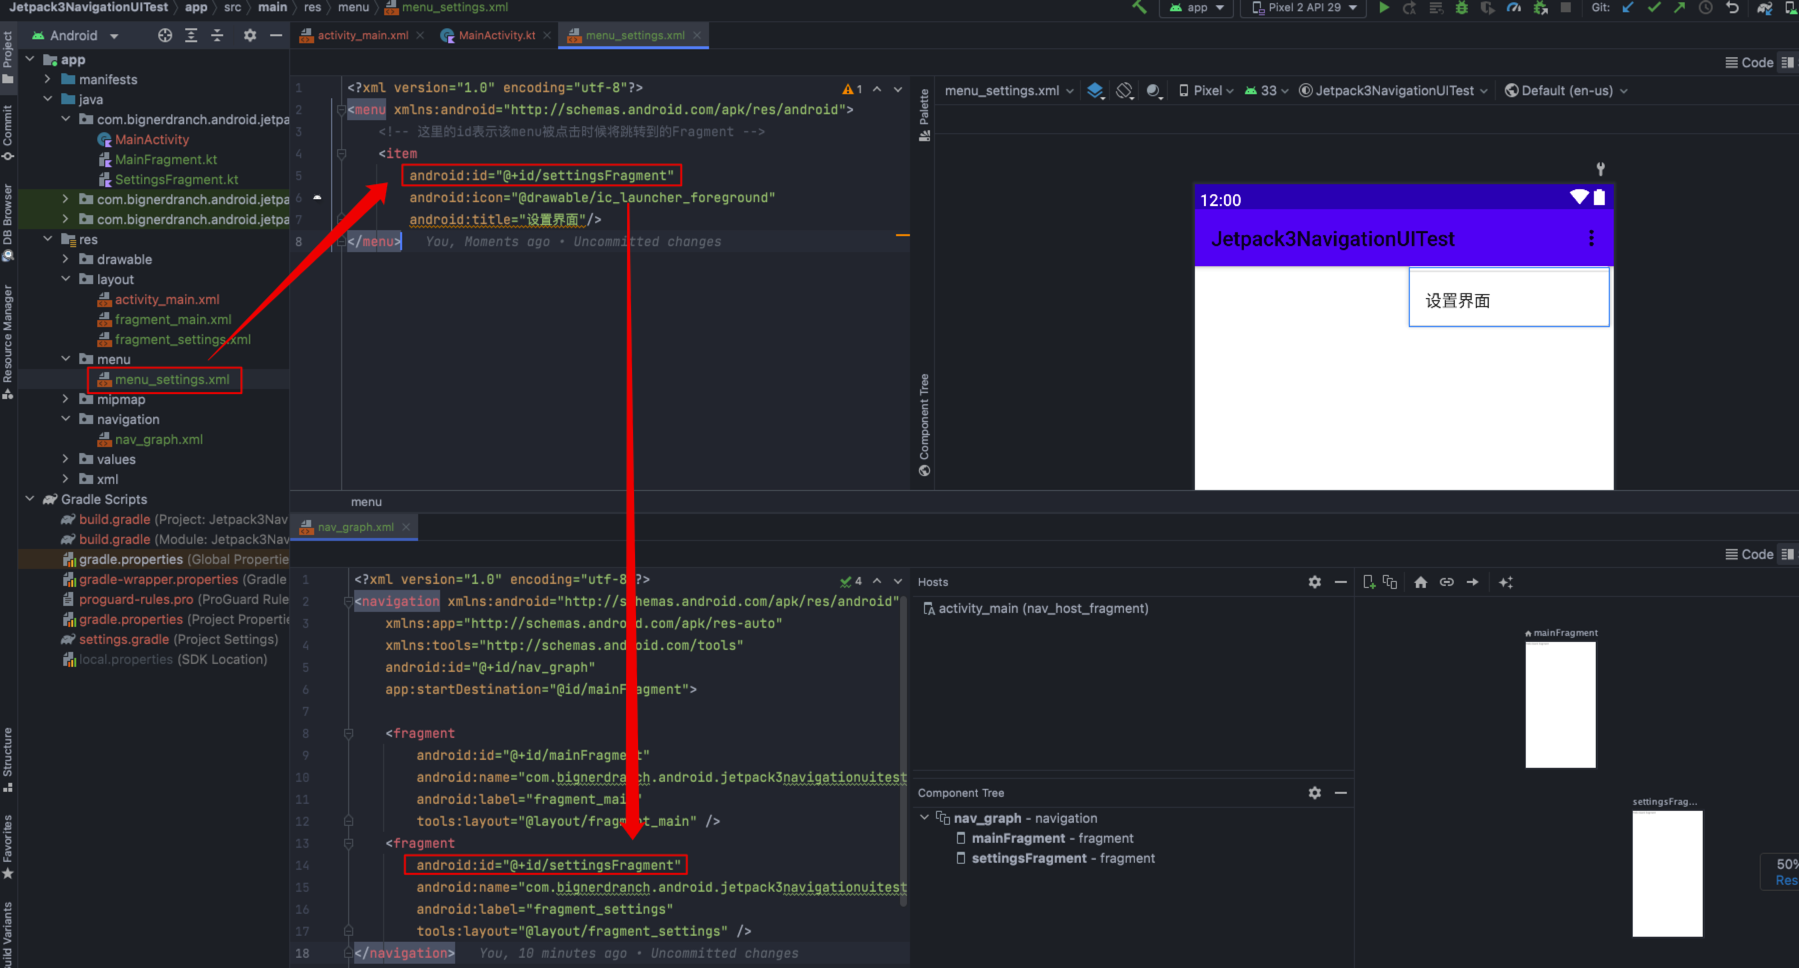Screen dimensions: 1799x968
Task: Click the Git push arrow icon
Action: pos(1679,8)
